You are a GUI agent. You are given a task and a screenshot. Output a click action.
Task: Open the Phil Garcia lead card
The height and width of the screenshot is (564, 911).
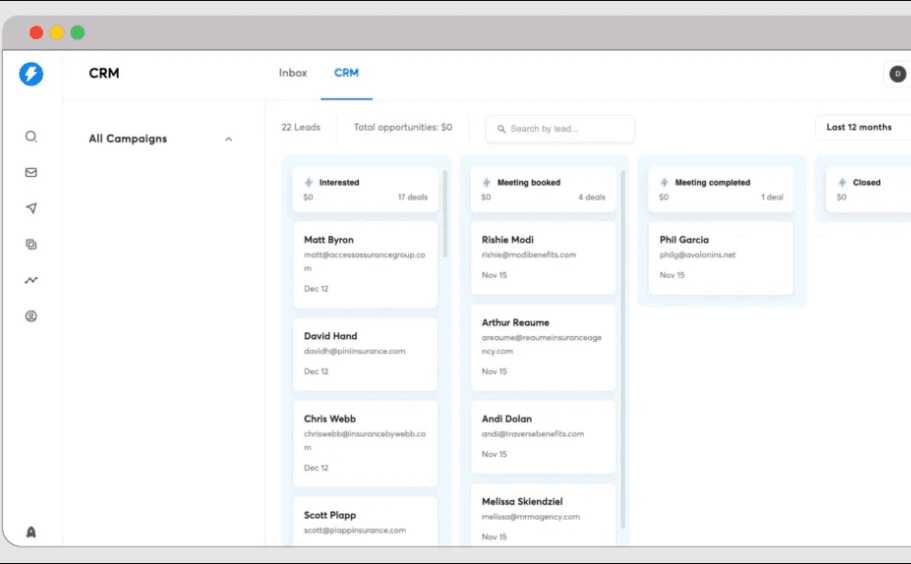pyautogui.click(x=720, y=257)
